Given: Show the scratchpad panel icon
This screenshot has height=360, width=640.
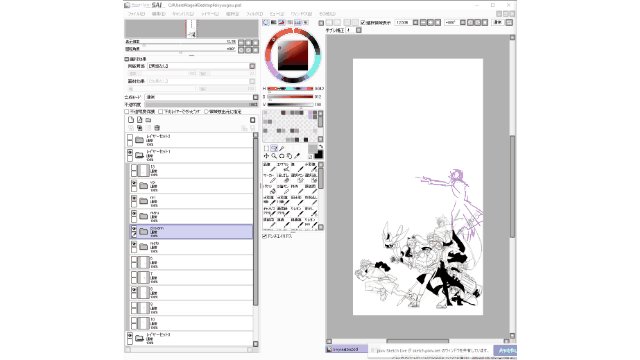Looking at the screenshot, I should tap(306, 22).
